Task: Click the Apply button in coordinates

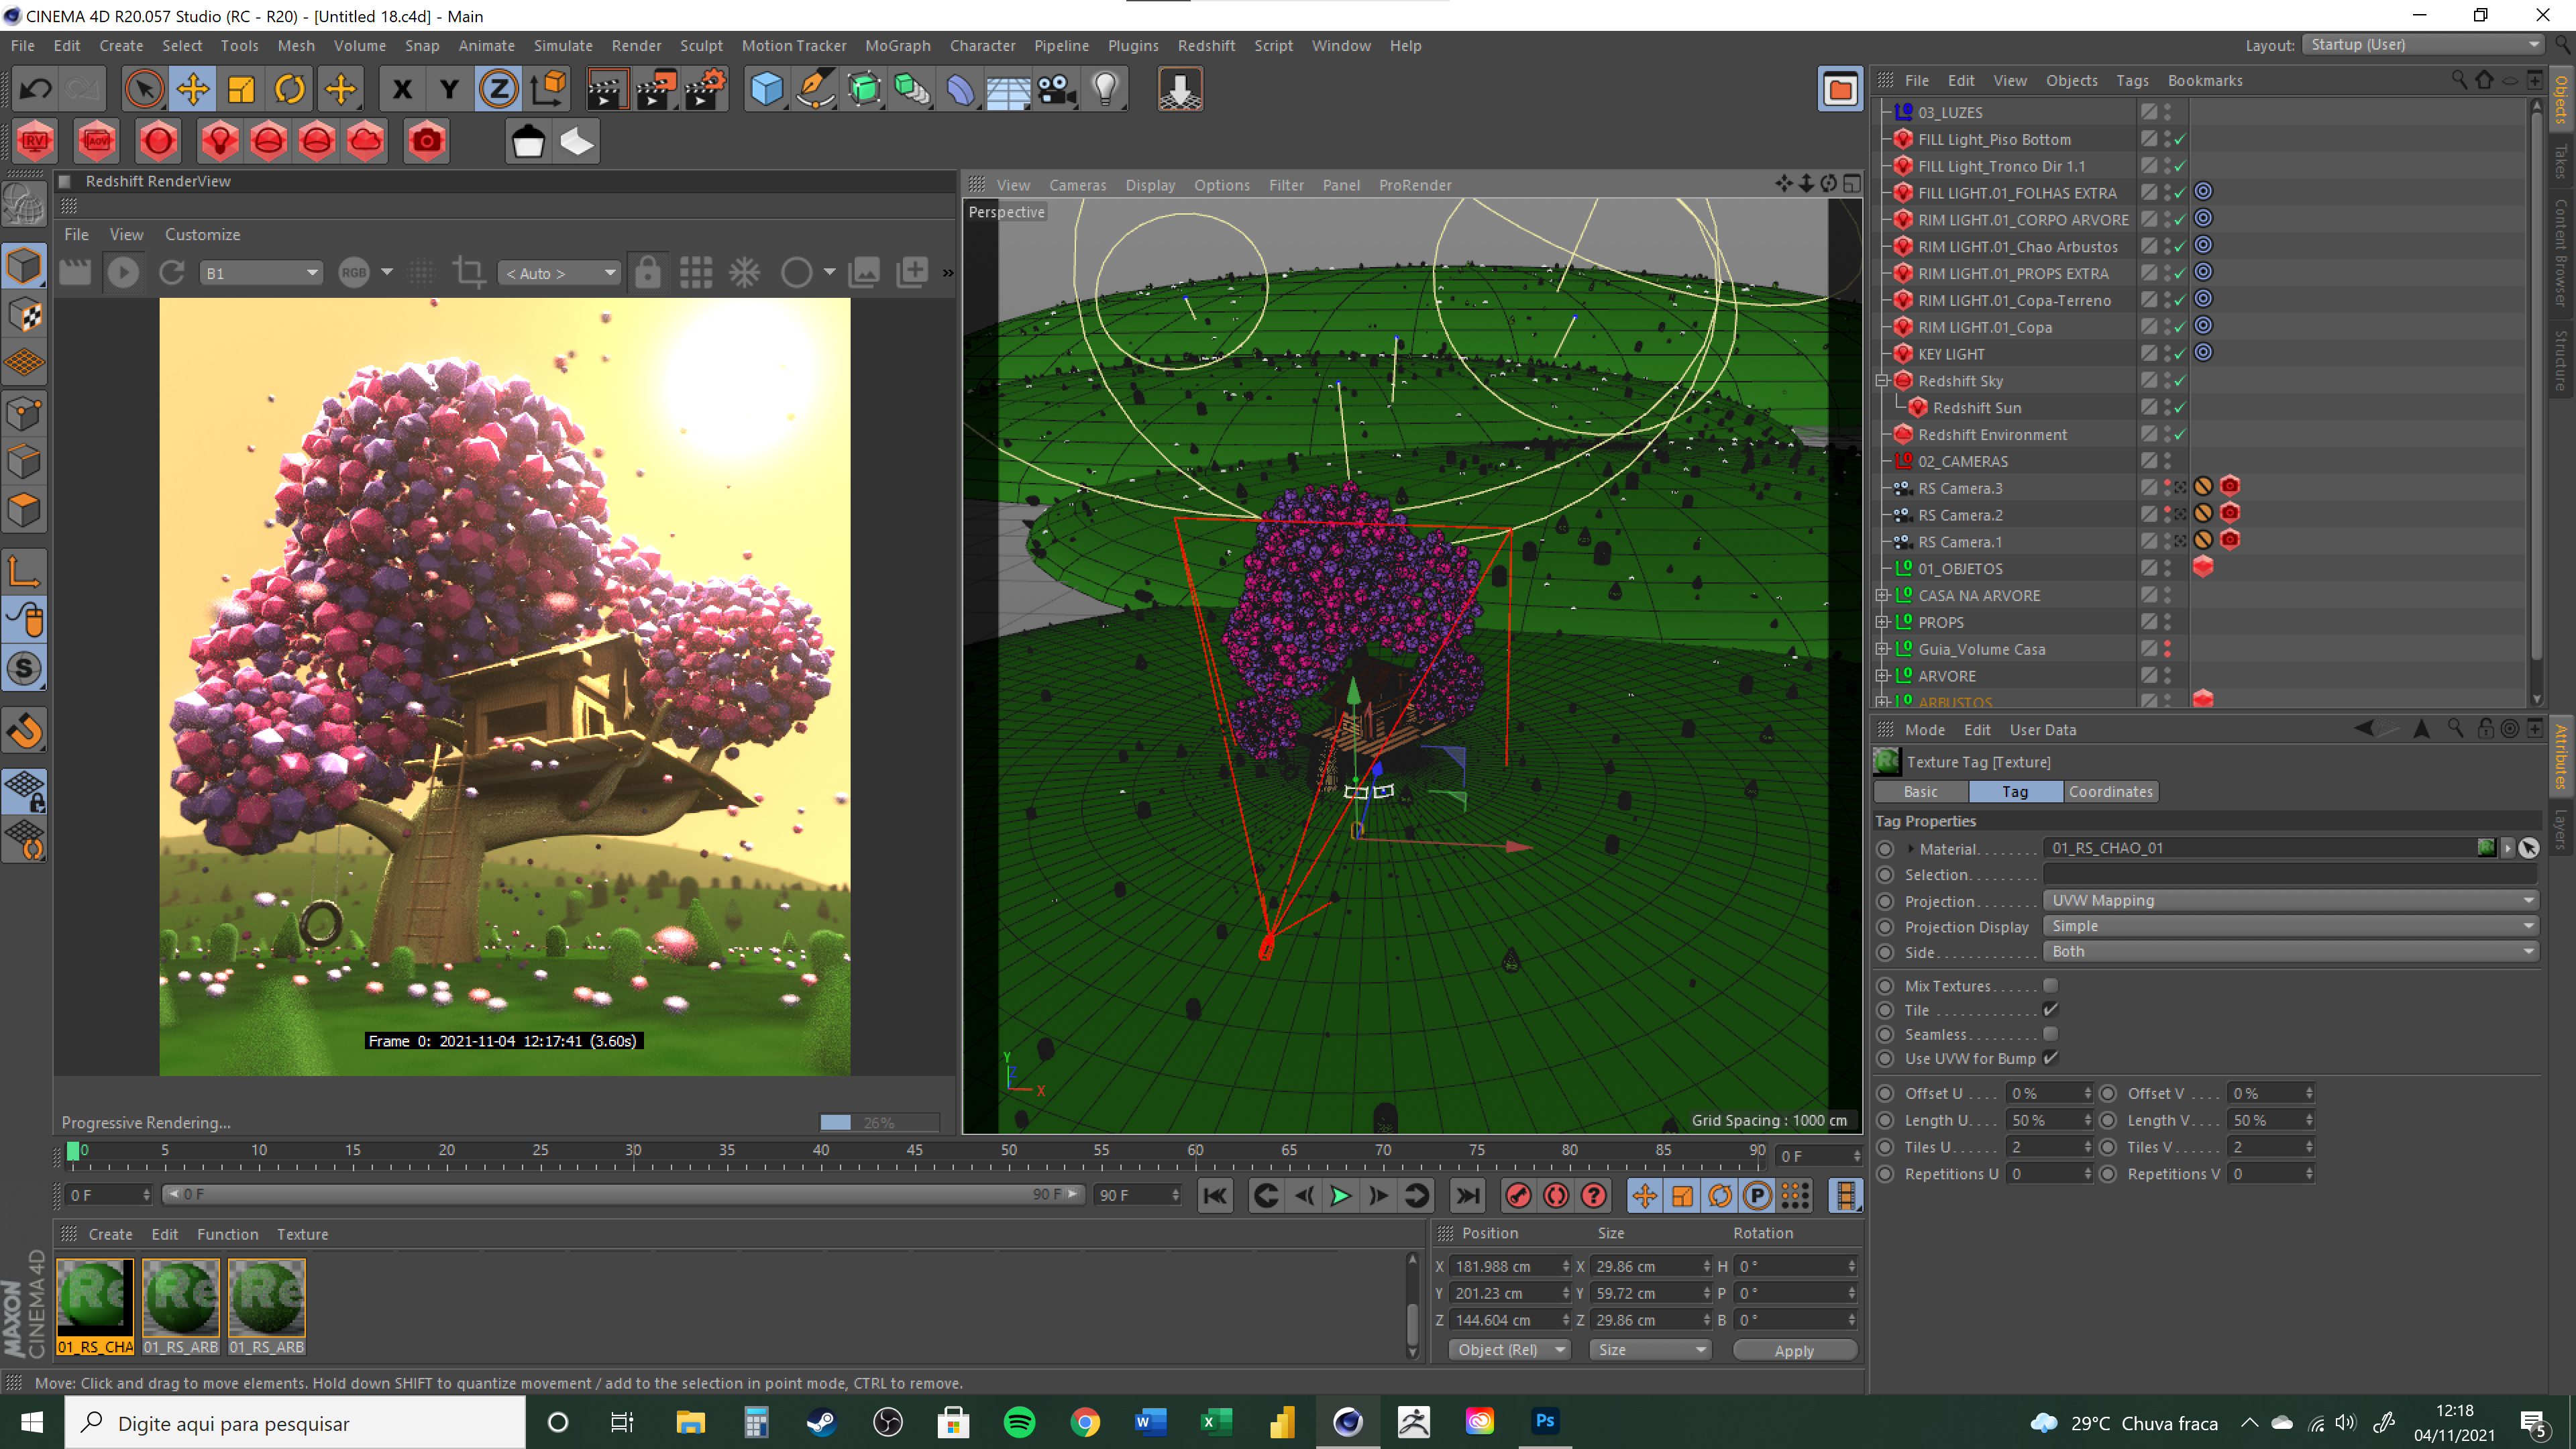Action: pyautogui.click(x=1794, y=1350)
